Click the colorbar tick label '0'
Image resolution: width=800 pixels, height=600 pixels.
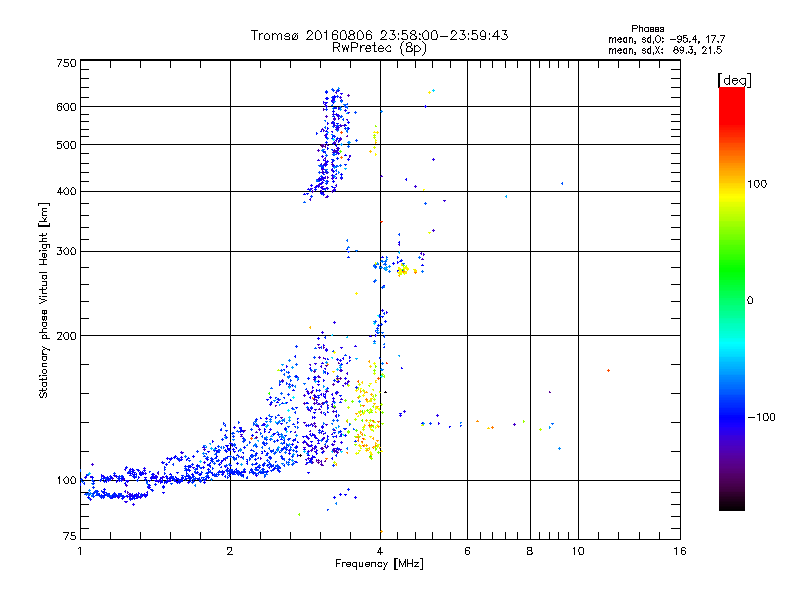click(750, 301)
